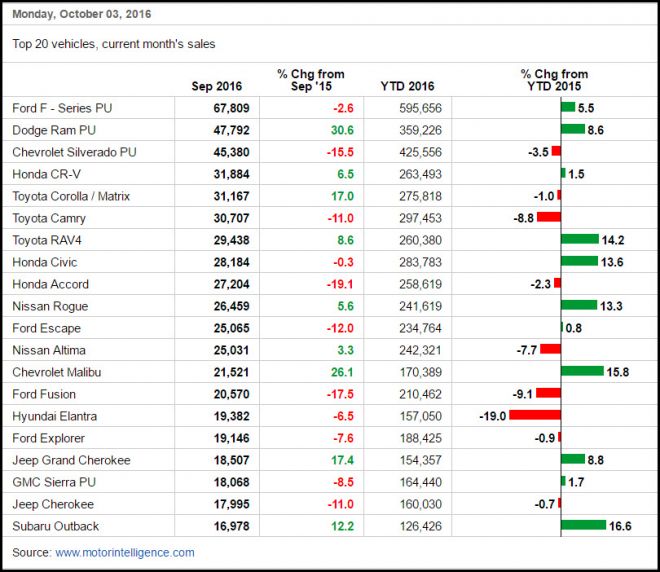Click the green bar labeled 15.8
Screen dimensions: 660x572
[583, 371]
